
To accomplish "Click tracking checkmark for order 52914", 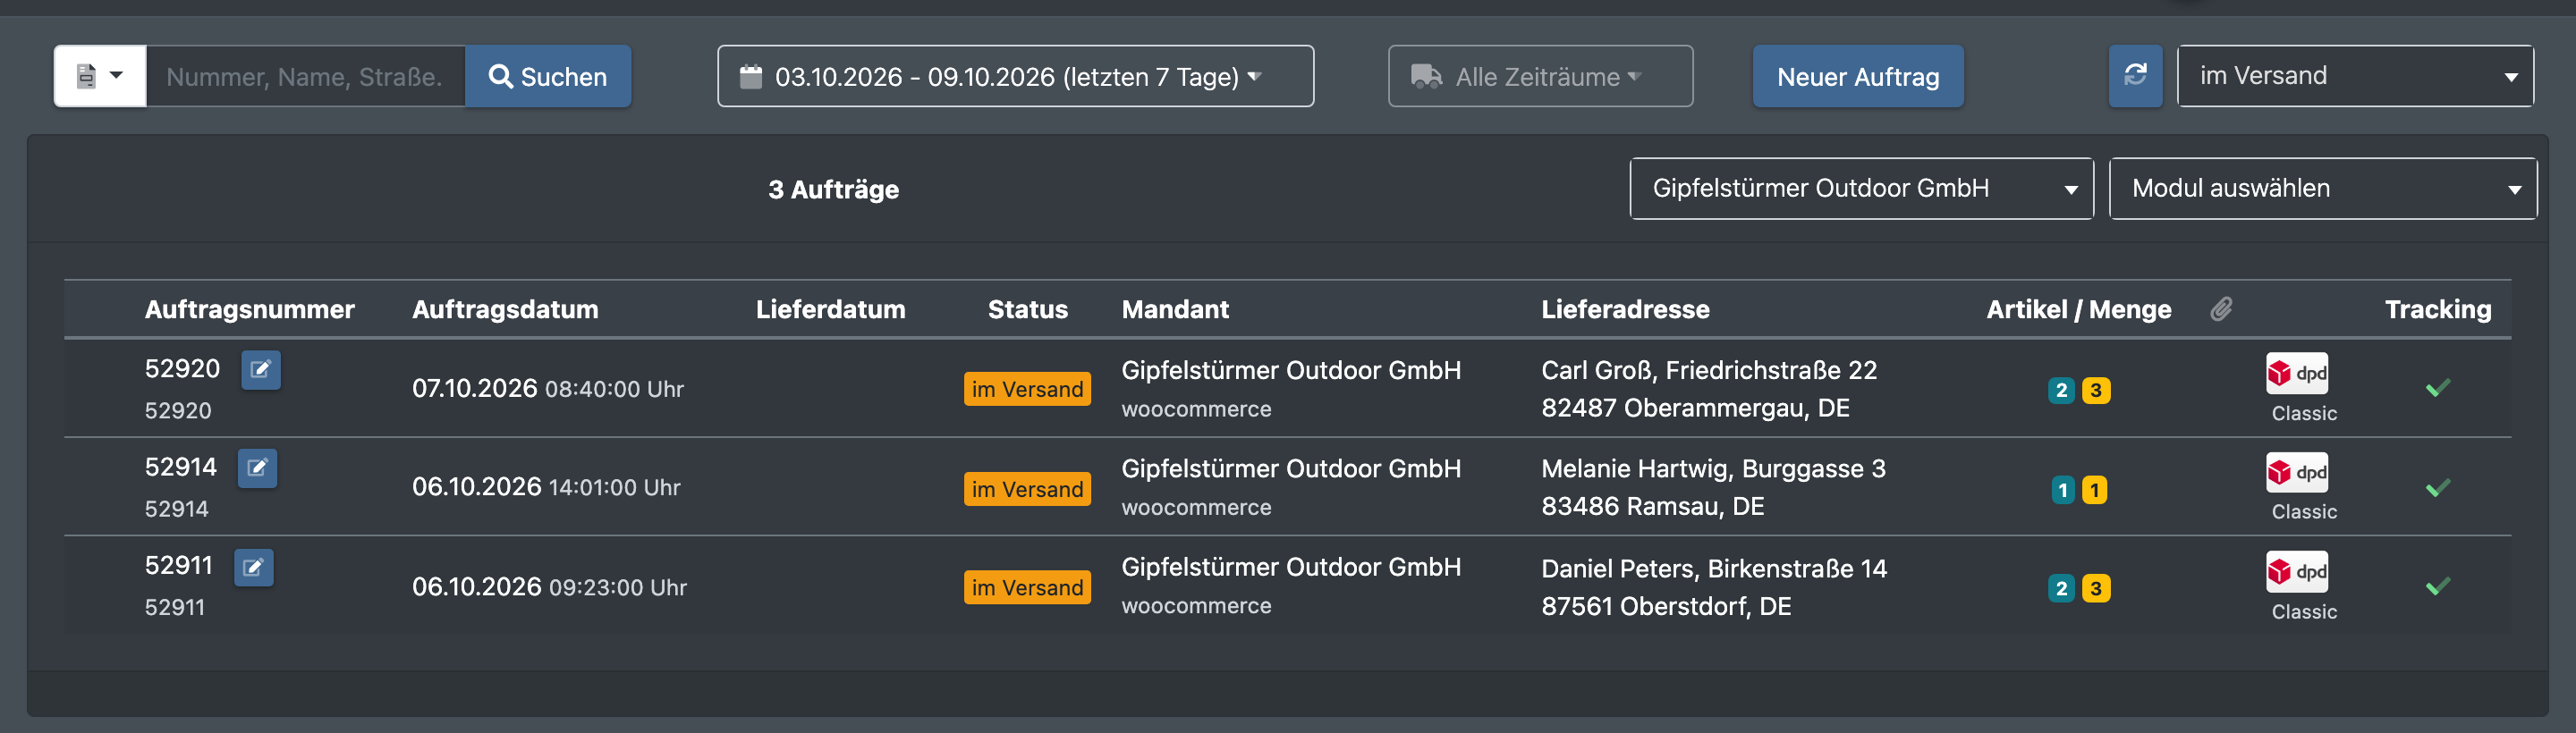I will [2438, 488].
